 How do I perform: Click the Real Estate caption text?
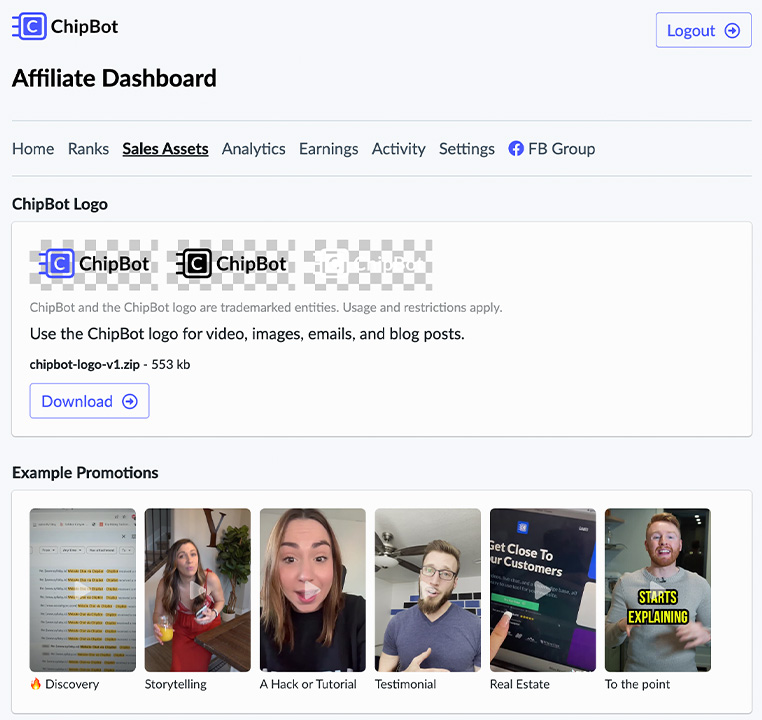pos(520,684)
